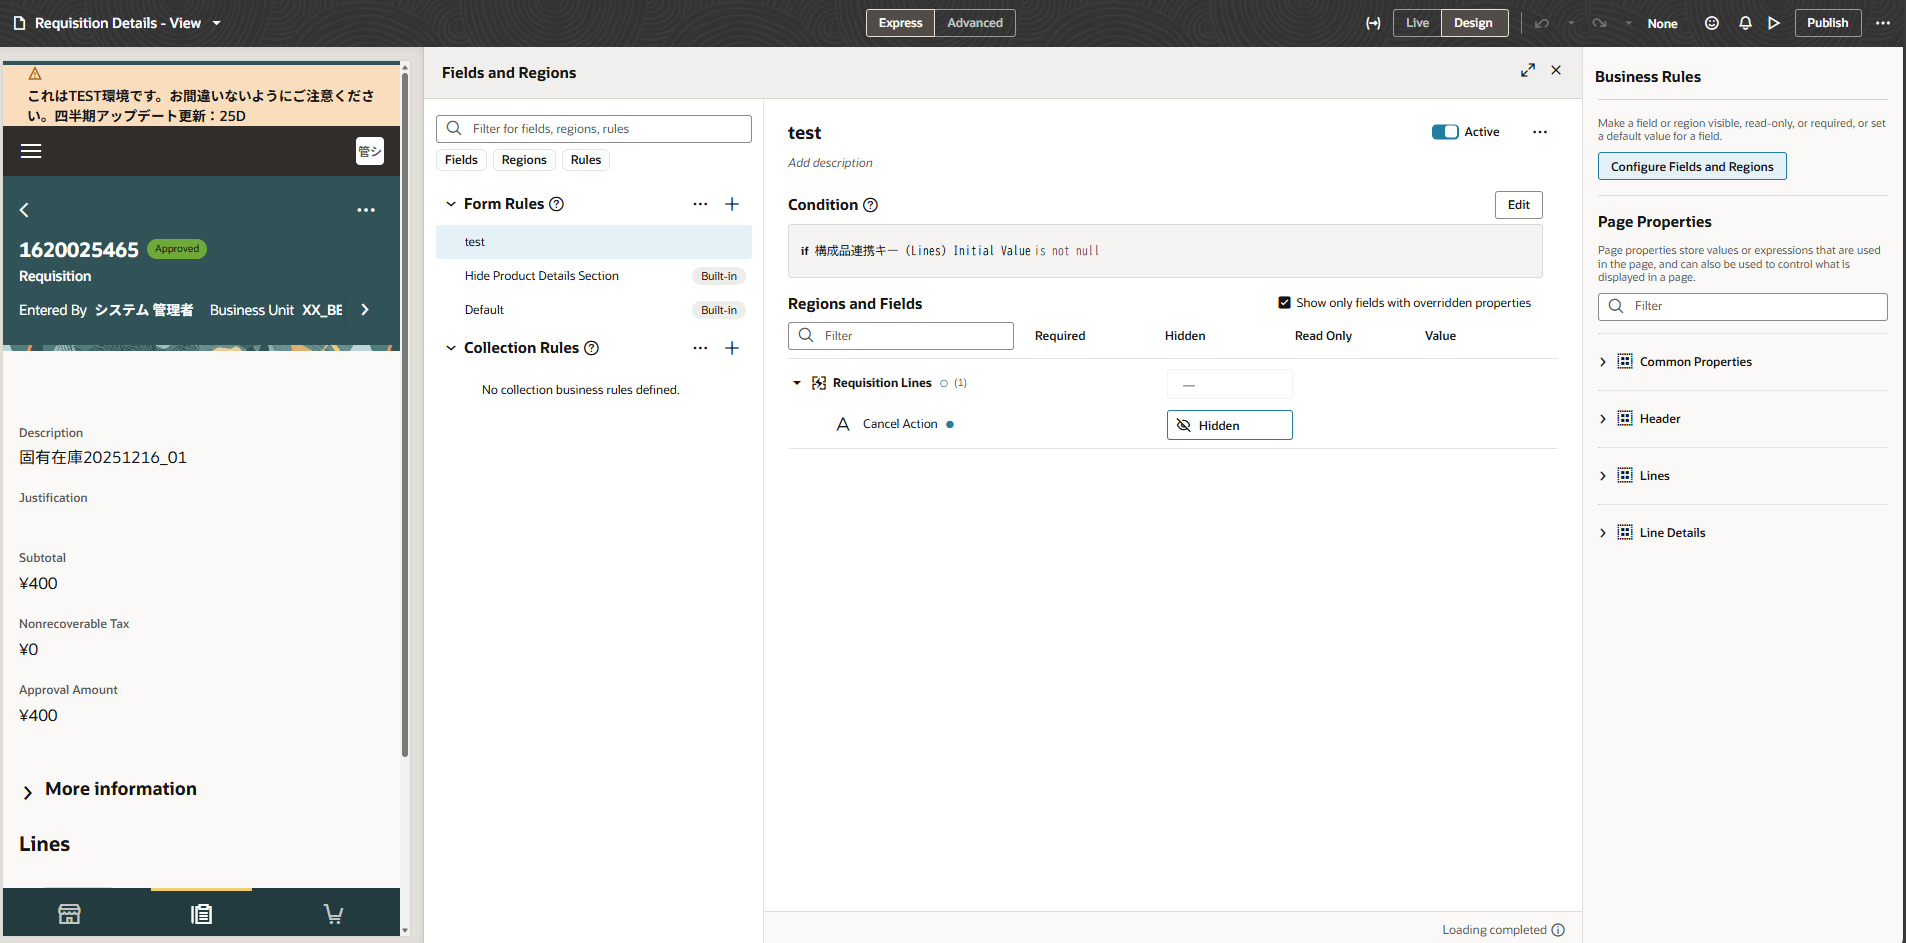Uncheck Show only fields with overridden properties
The width and height of the screenshot is (1906, 943).
(x=1283, y=302)
